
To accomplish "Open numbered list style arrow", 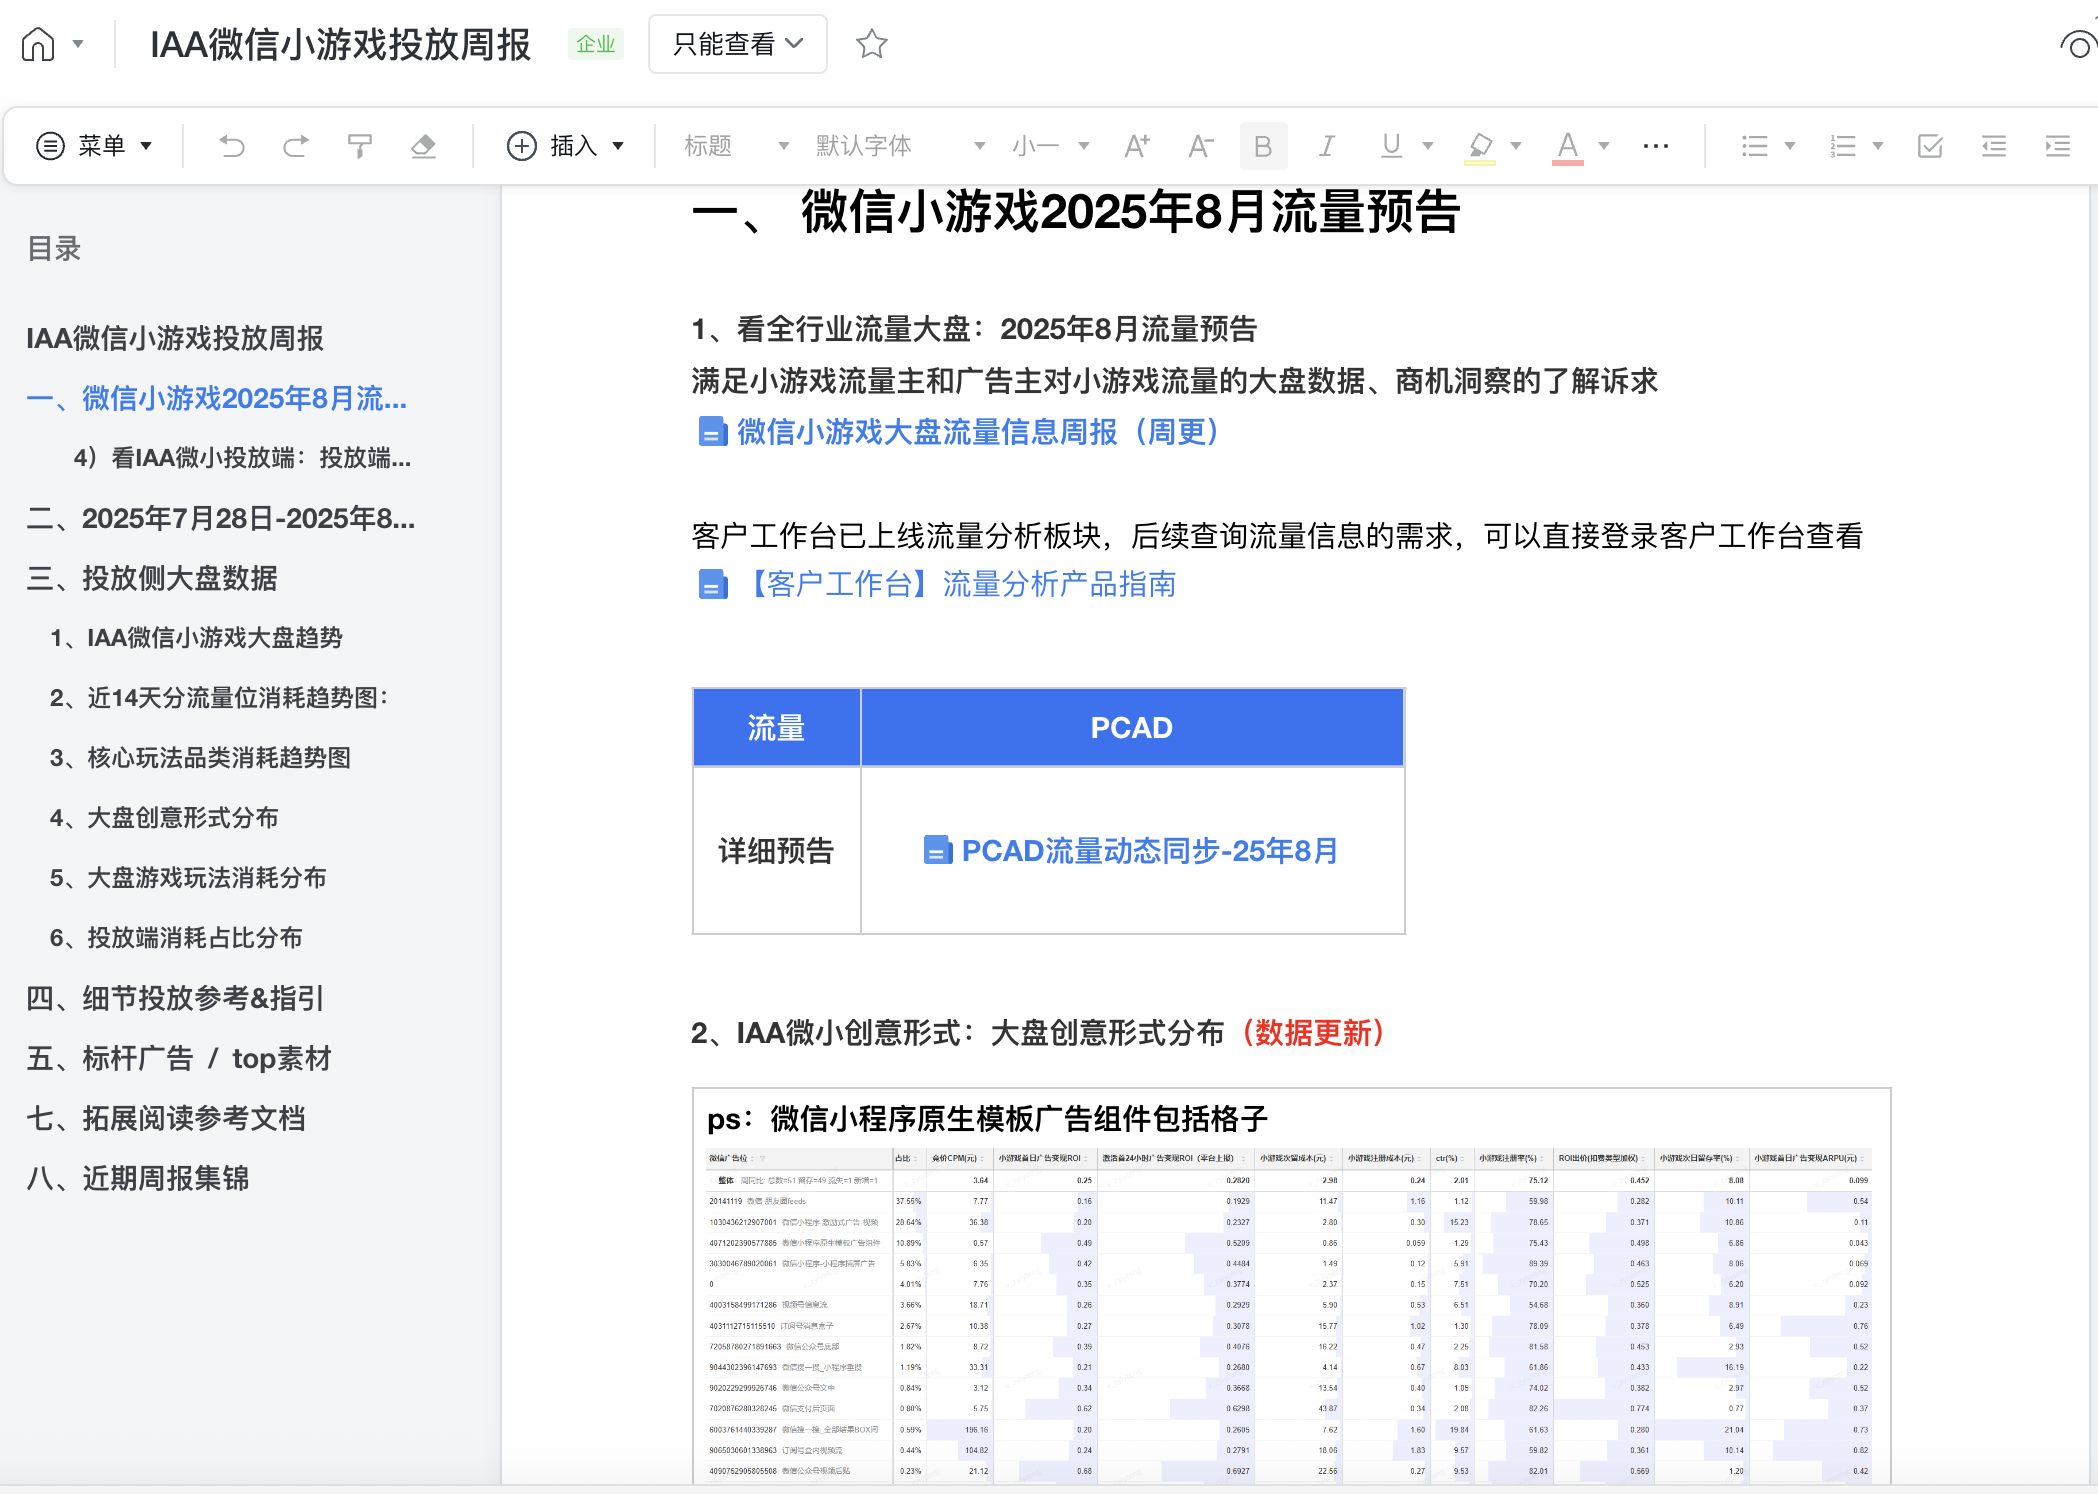I will click(x=1878, y=146).
